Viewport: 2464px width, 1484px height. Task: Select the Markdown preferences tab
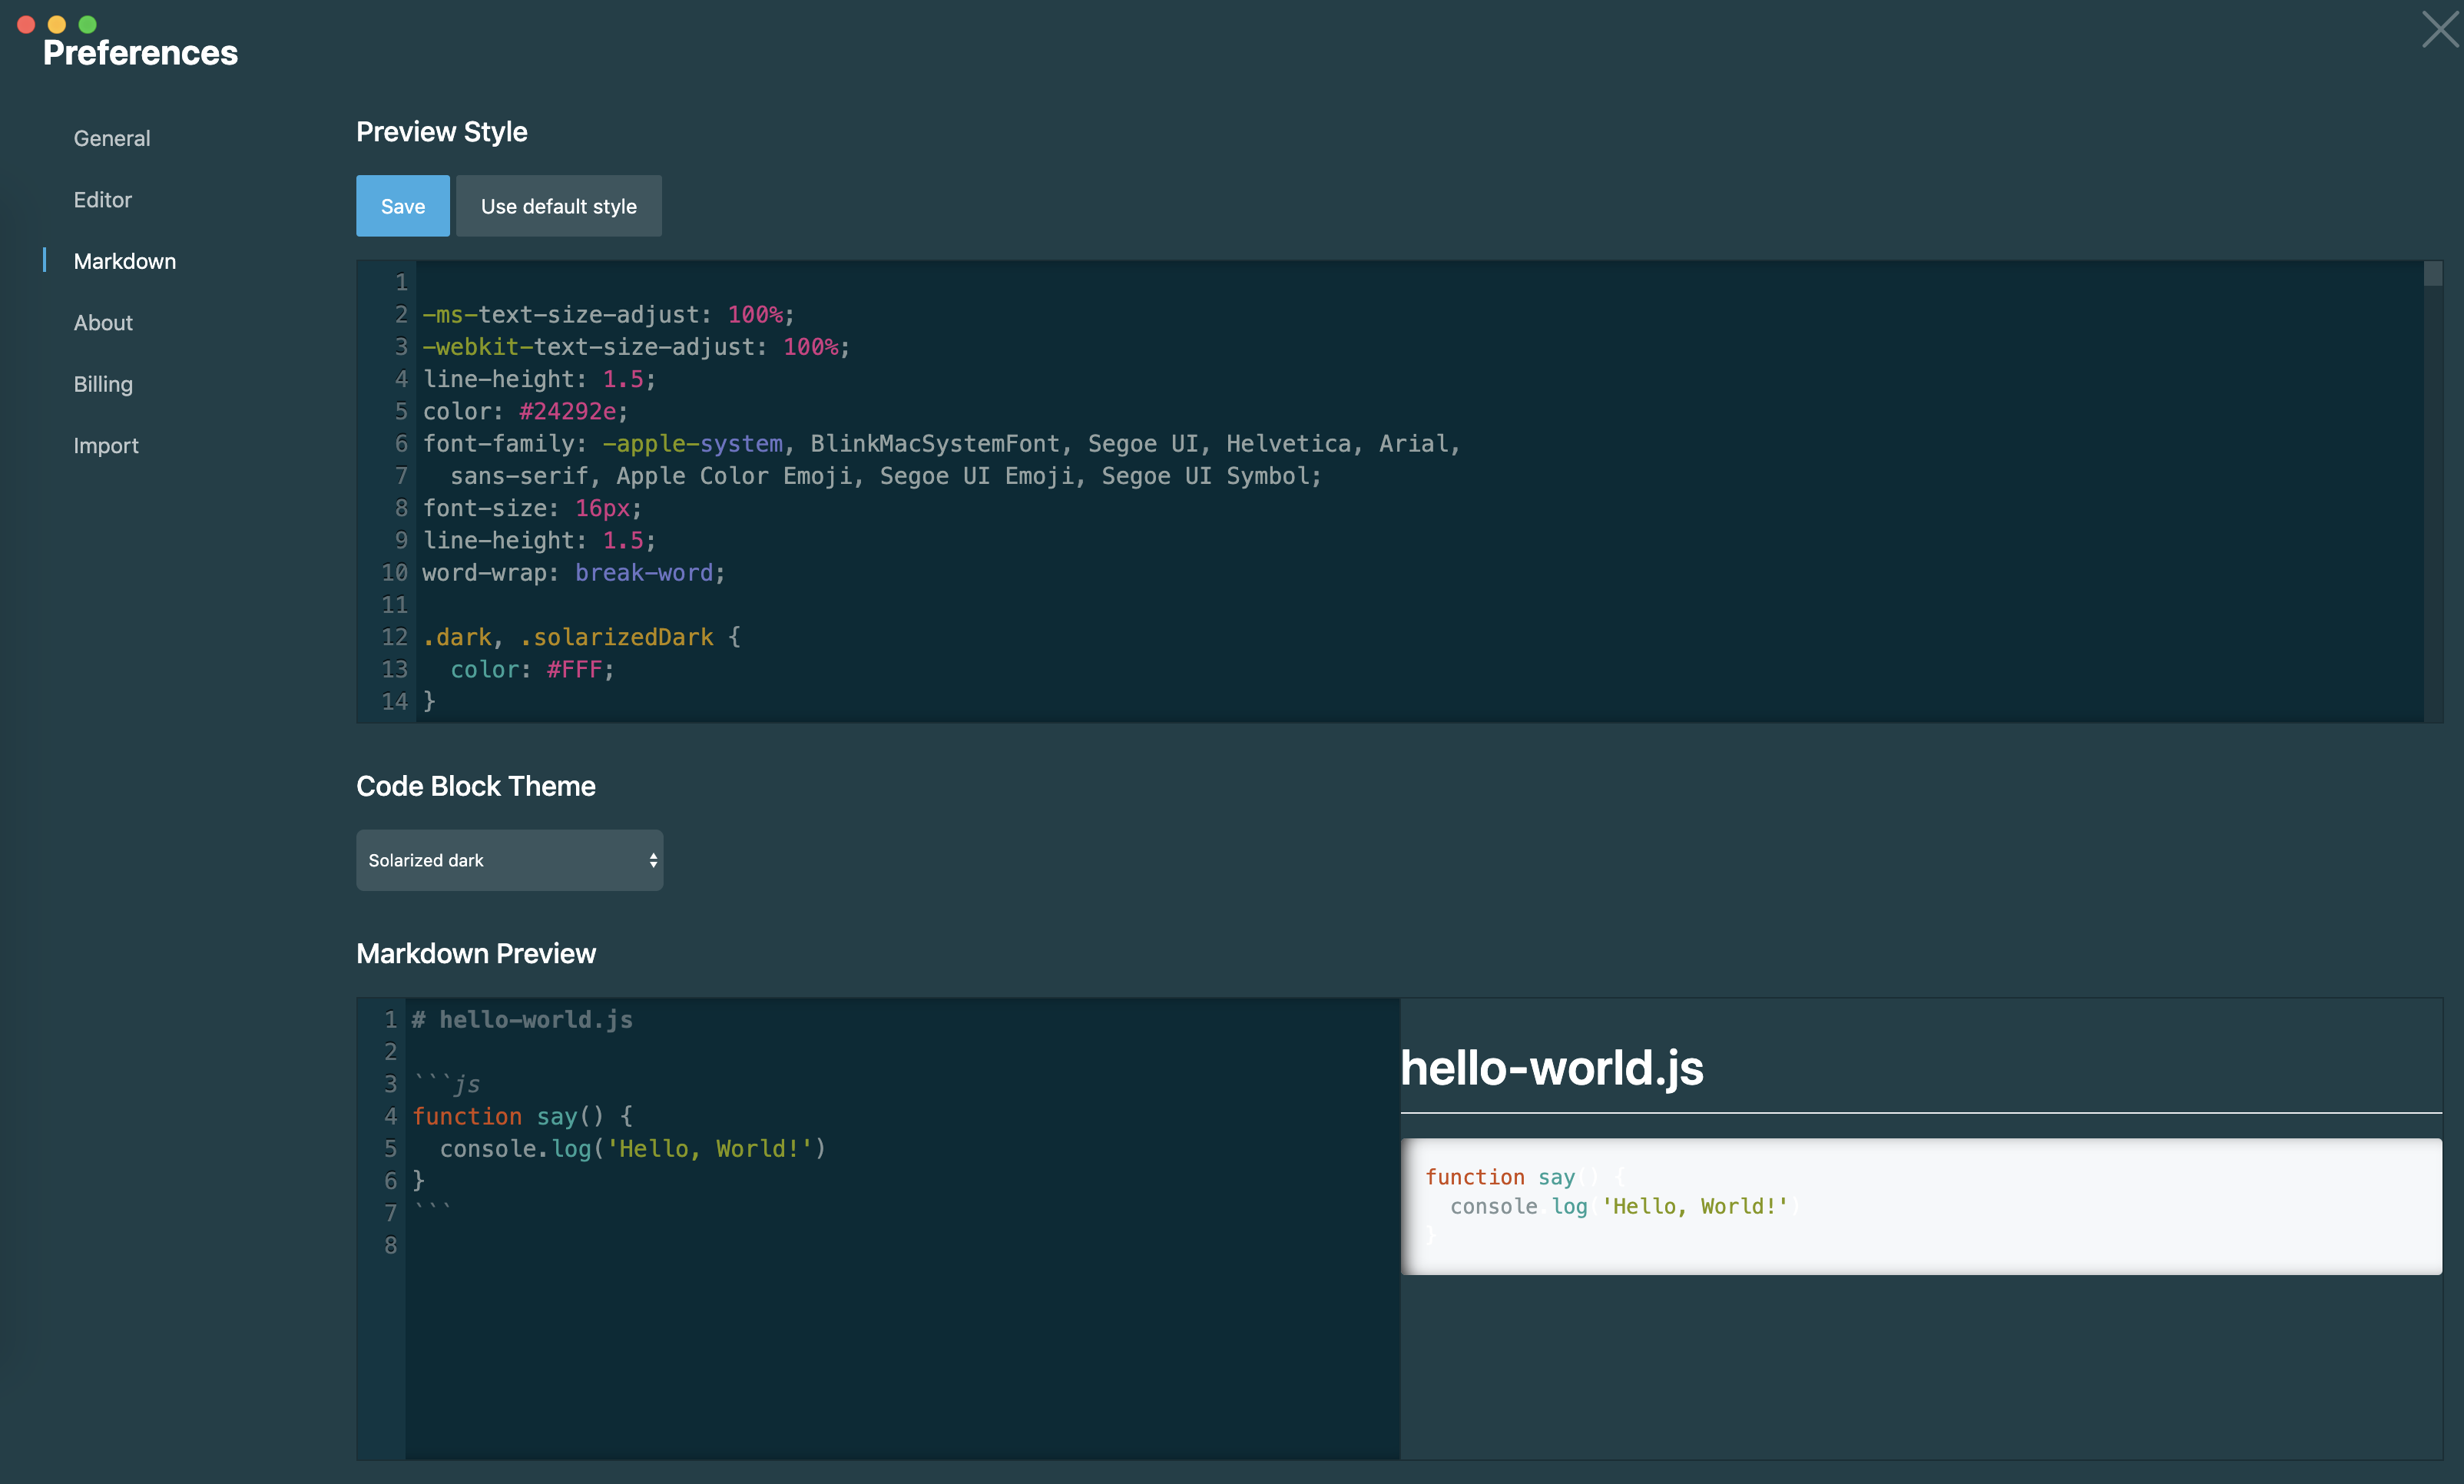click(x=125, y=261)
